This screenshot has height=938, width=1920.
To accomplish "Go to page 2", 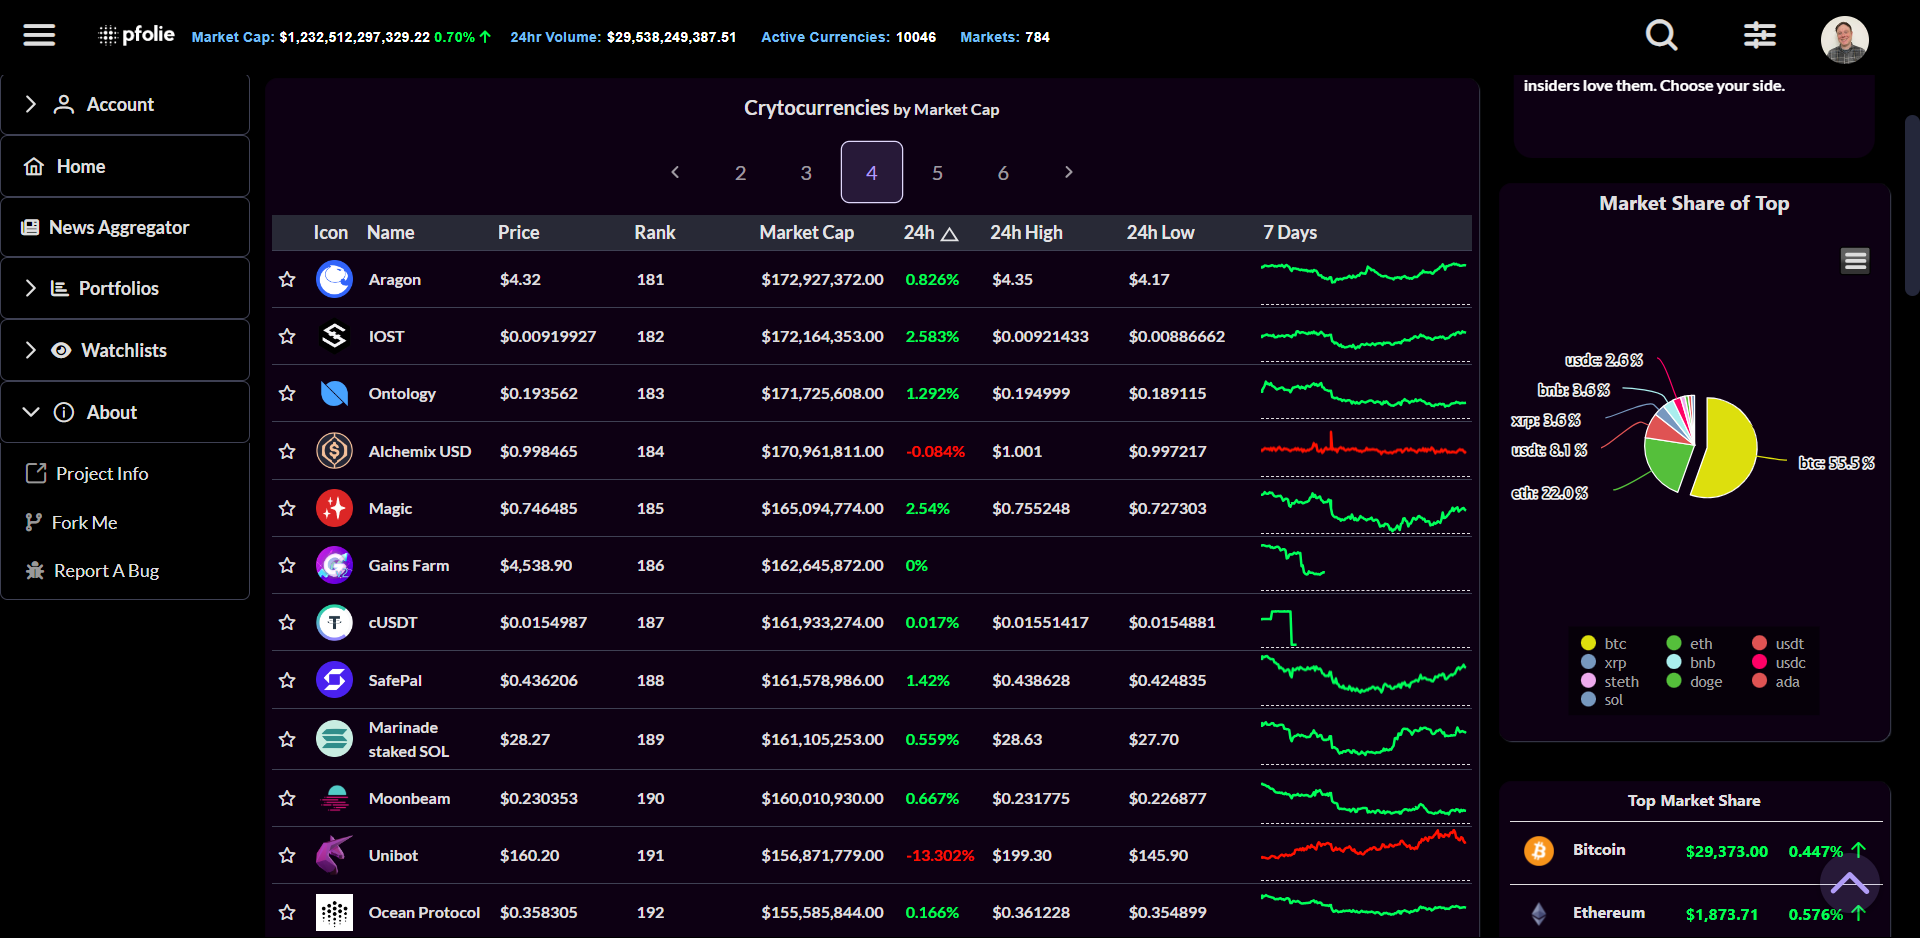I will click(x=740, y=172).
